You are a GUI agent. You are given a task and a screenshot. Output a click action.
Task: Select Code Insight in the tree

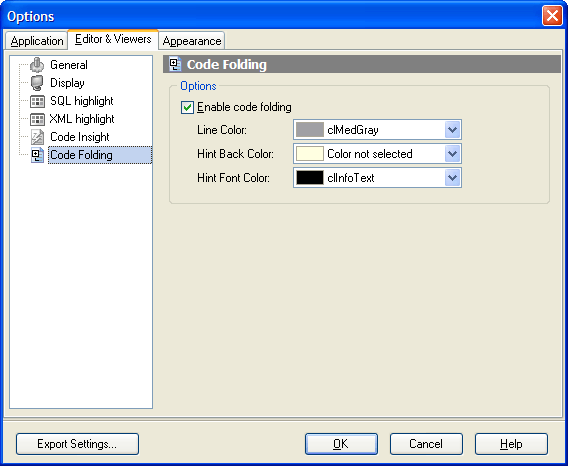coord(80,137)
